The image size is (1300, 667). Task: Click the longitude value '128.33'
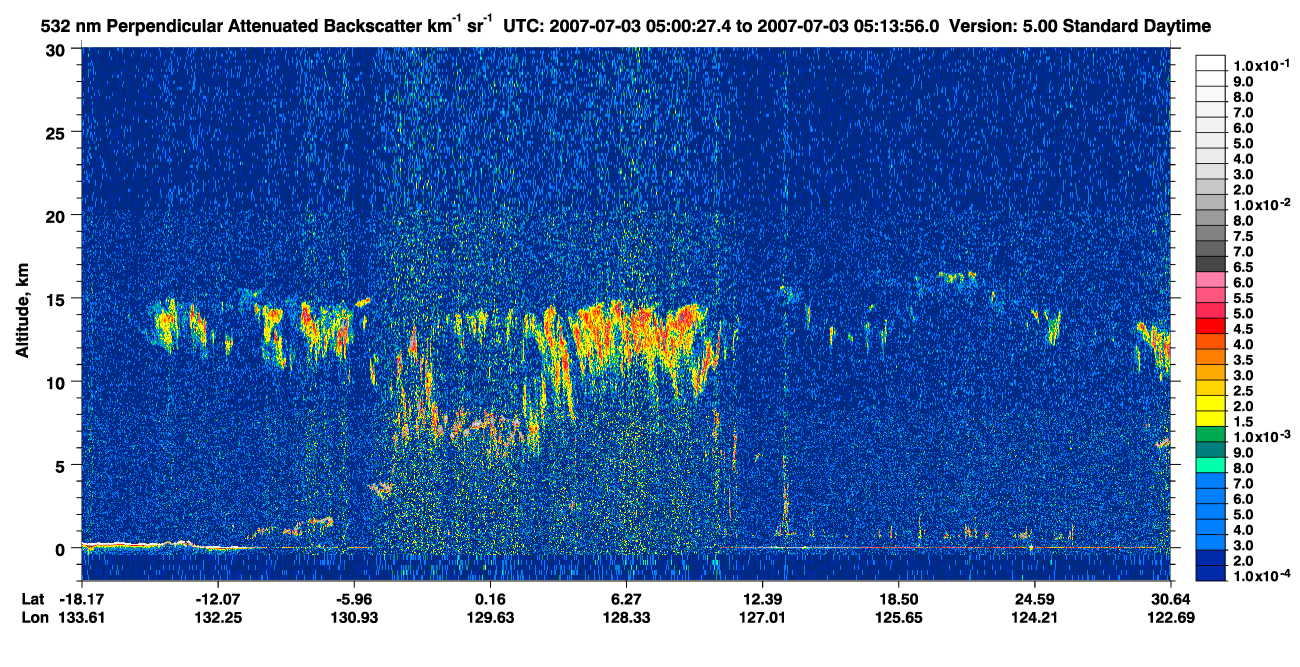(x=626, y=617)
